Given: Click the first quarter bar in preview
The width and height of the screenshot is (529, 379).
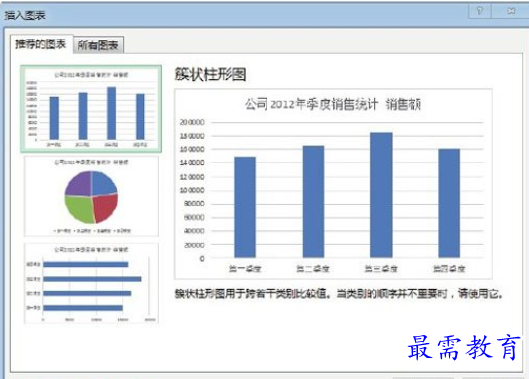Looking at the screenshot, I should click(245, 207).
